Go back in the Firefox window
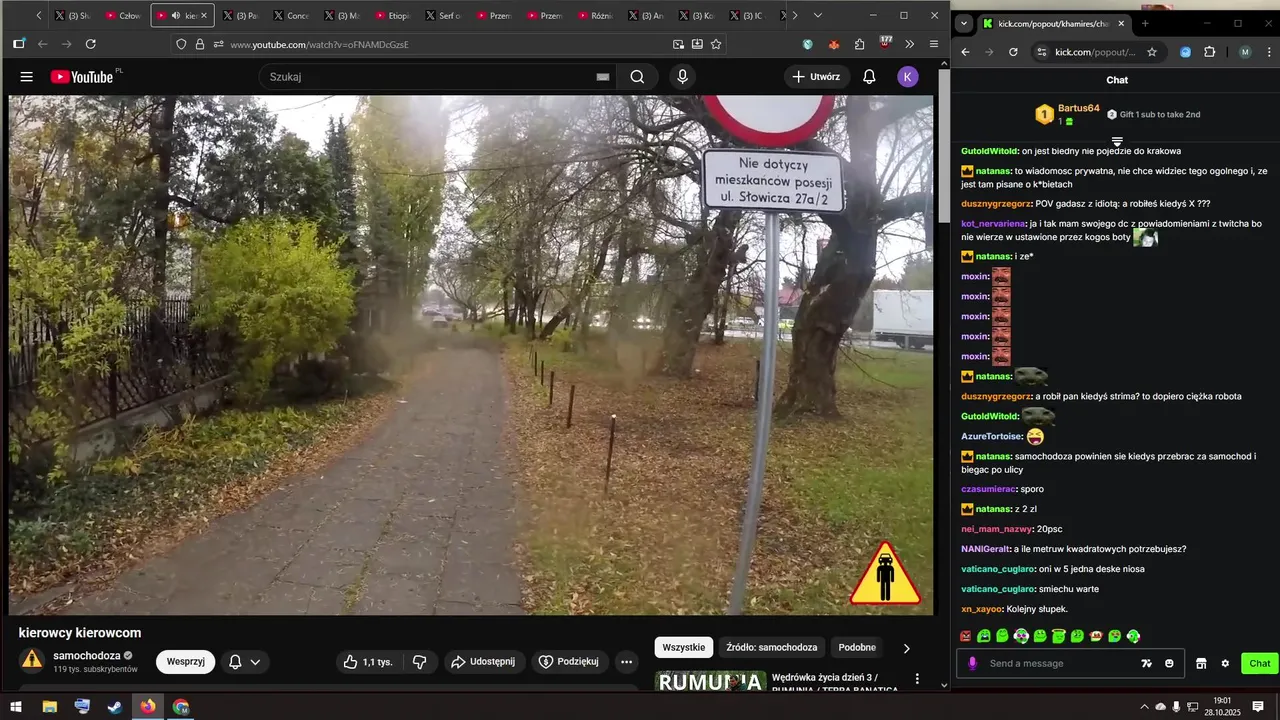The image size is (1280, 720). tap(42, 44)
